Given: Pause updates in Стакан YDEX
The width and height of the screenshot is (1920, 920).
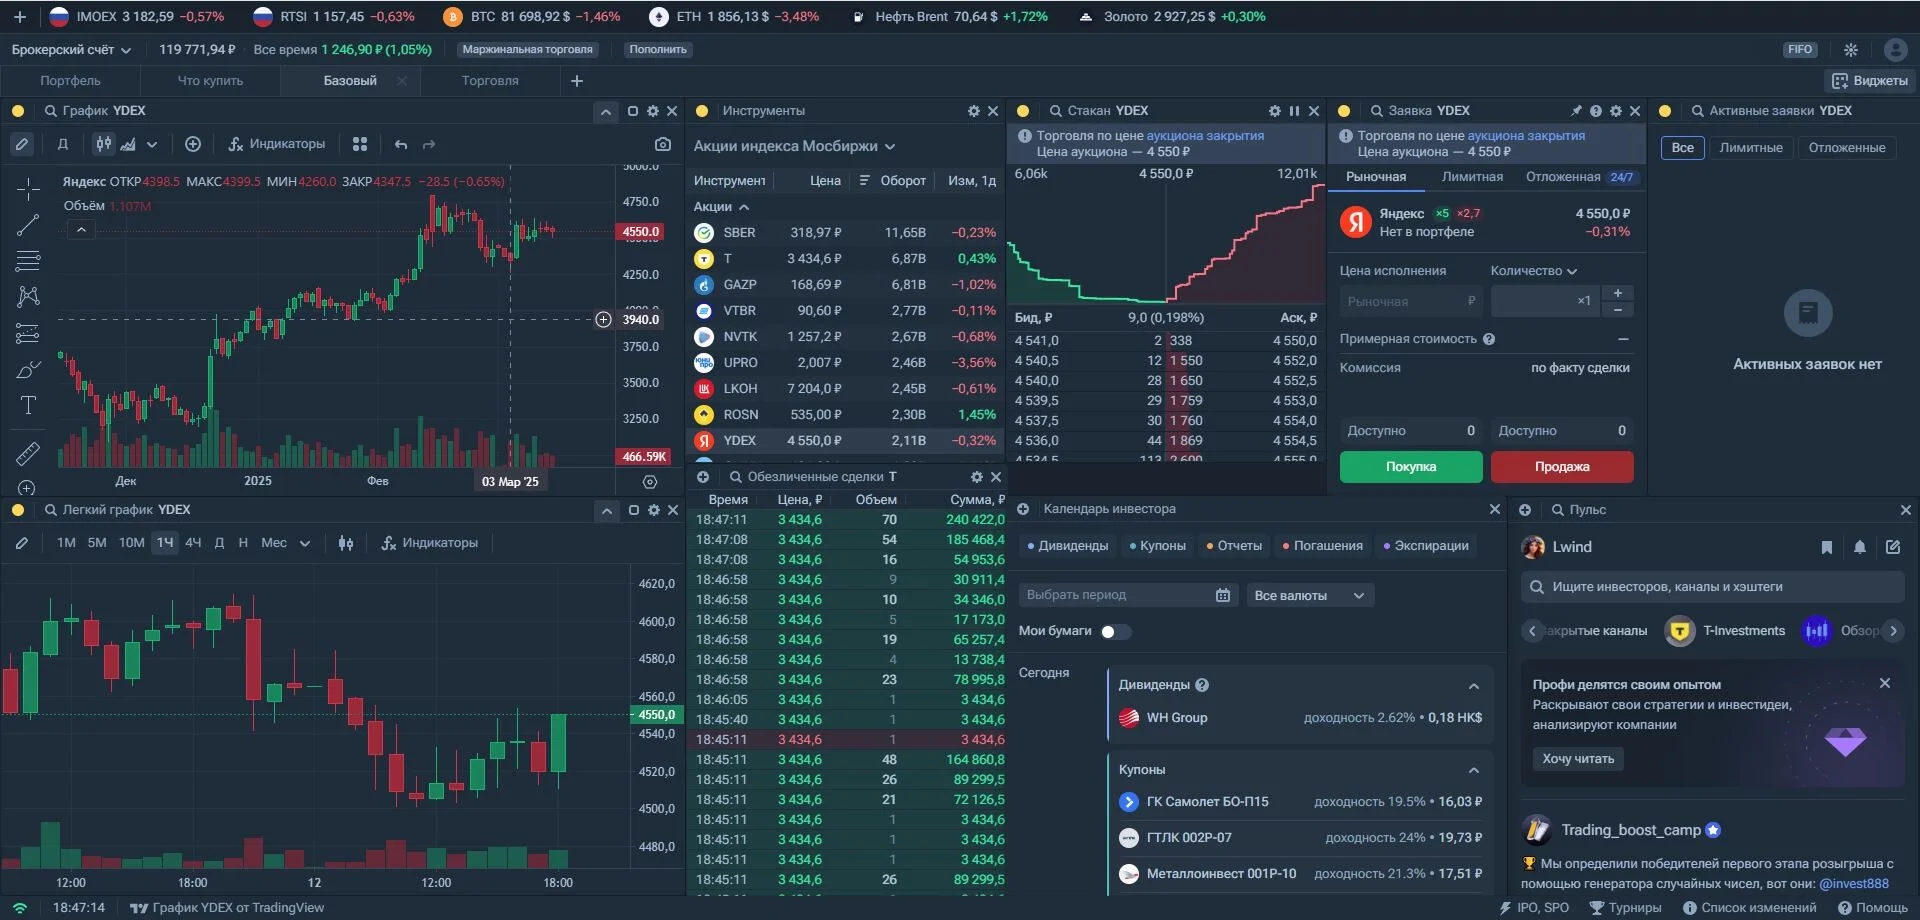Looking at the screenshot, I should (1294, 111).
